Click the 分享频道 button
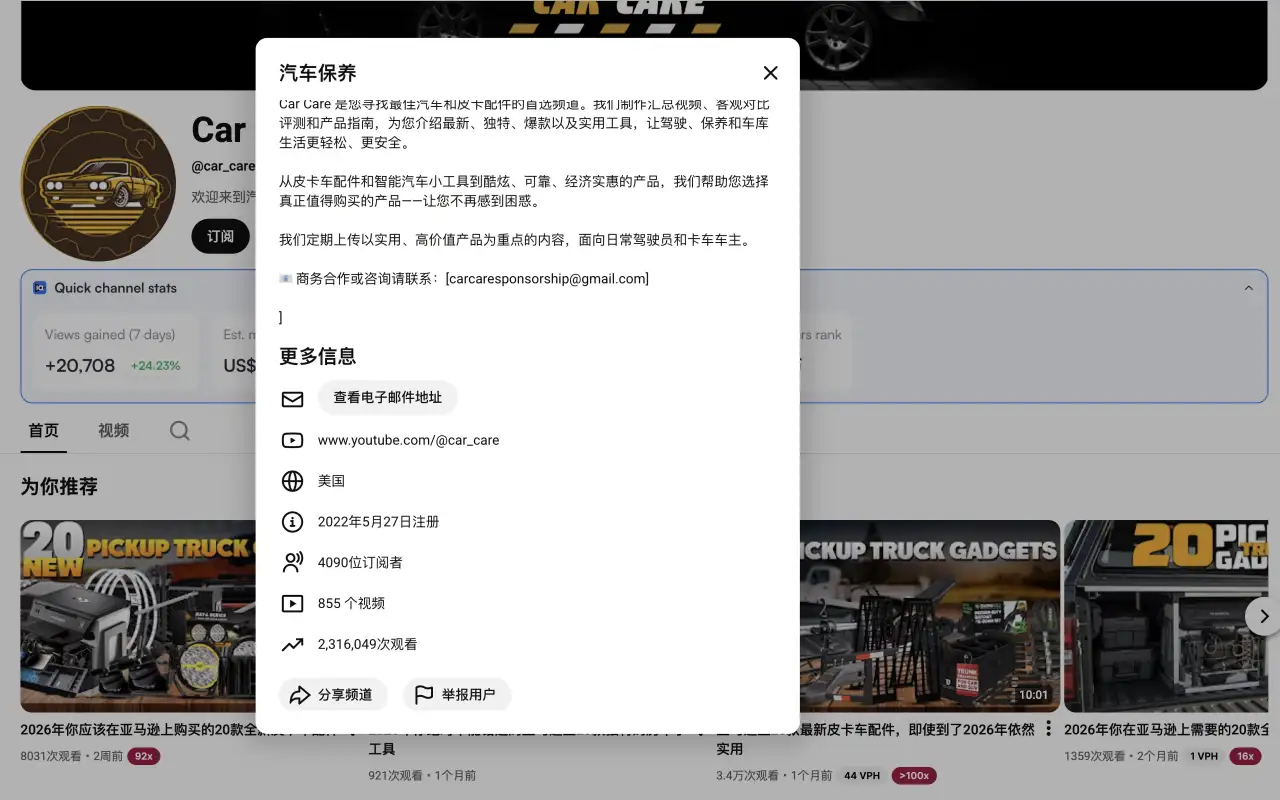This screenshot has width=1280, height=800. pos(333,694)
